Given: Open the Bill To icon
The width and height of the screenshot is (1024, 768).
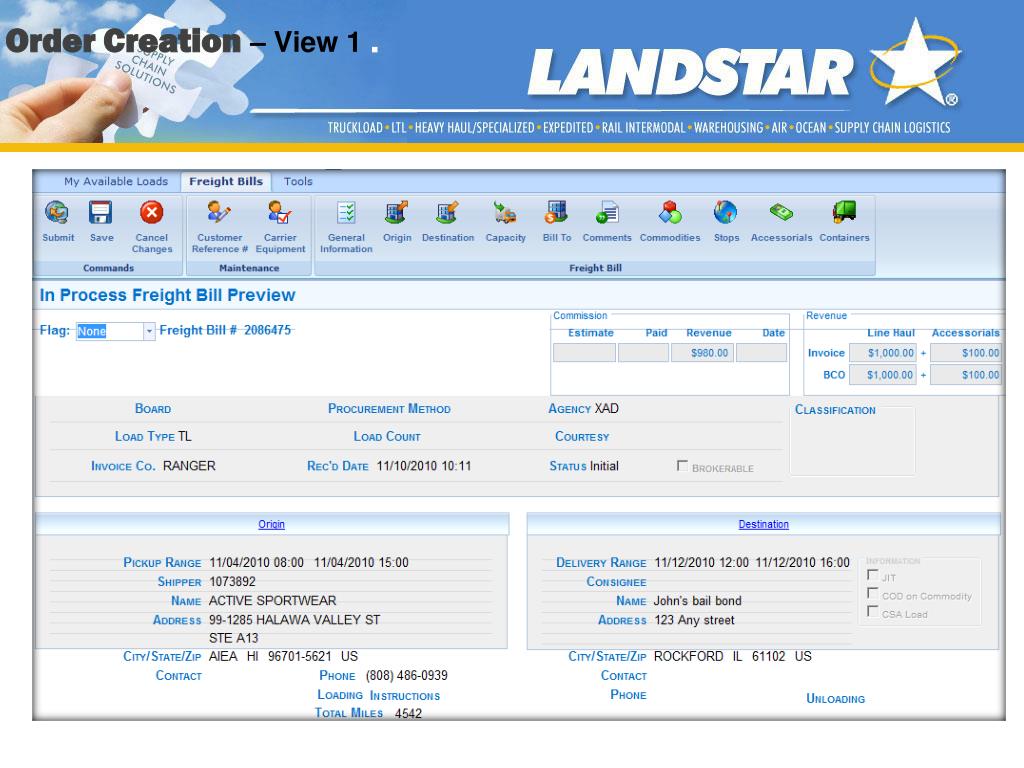Looking at the screenshot, I should [x=556, y=213].
